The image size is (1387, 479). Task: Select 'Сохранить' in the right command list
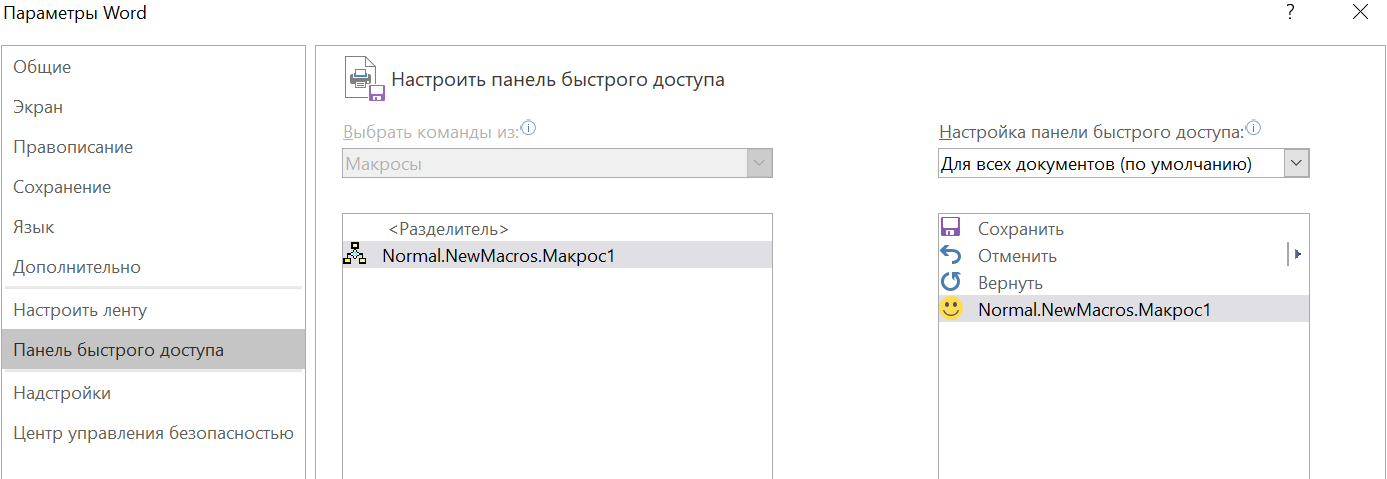point(1123,229)
